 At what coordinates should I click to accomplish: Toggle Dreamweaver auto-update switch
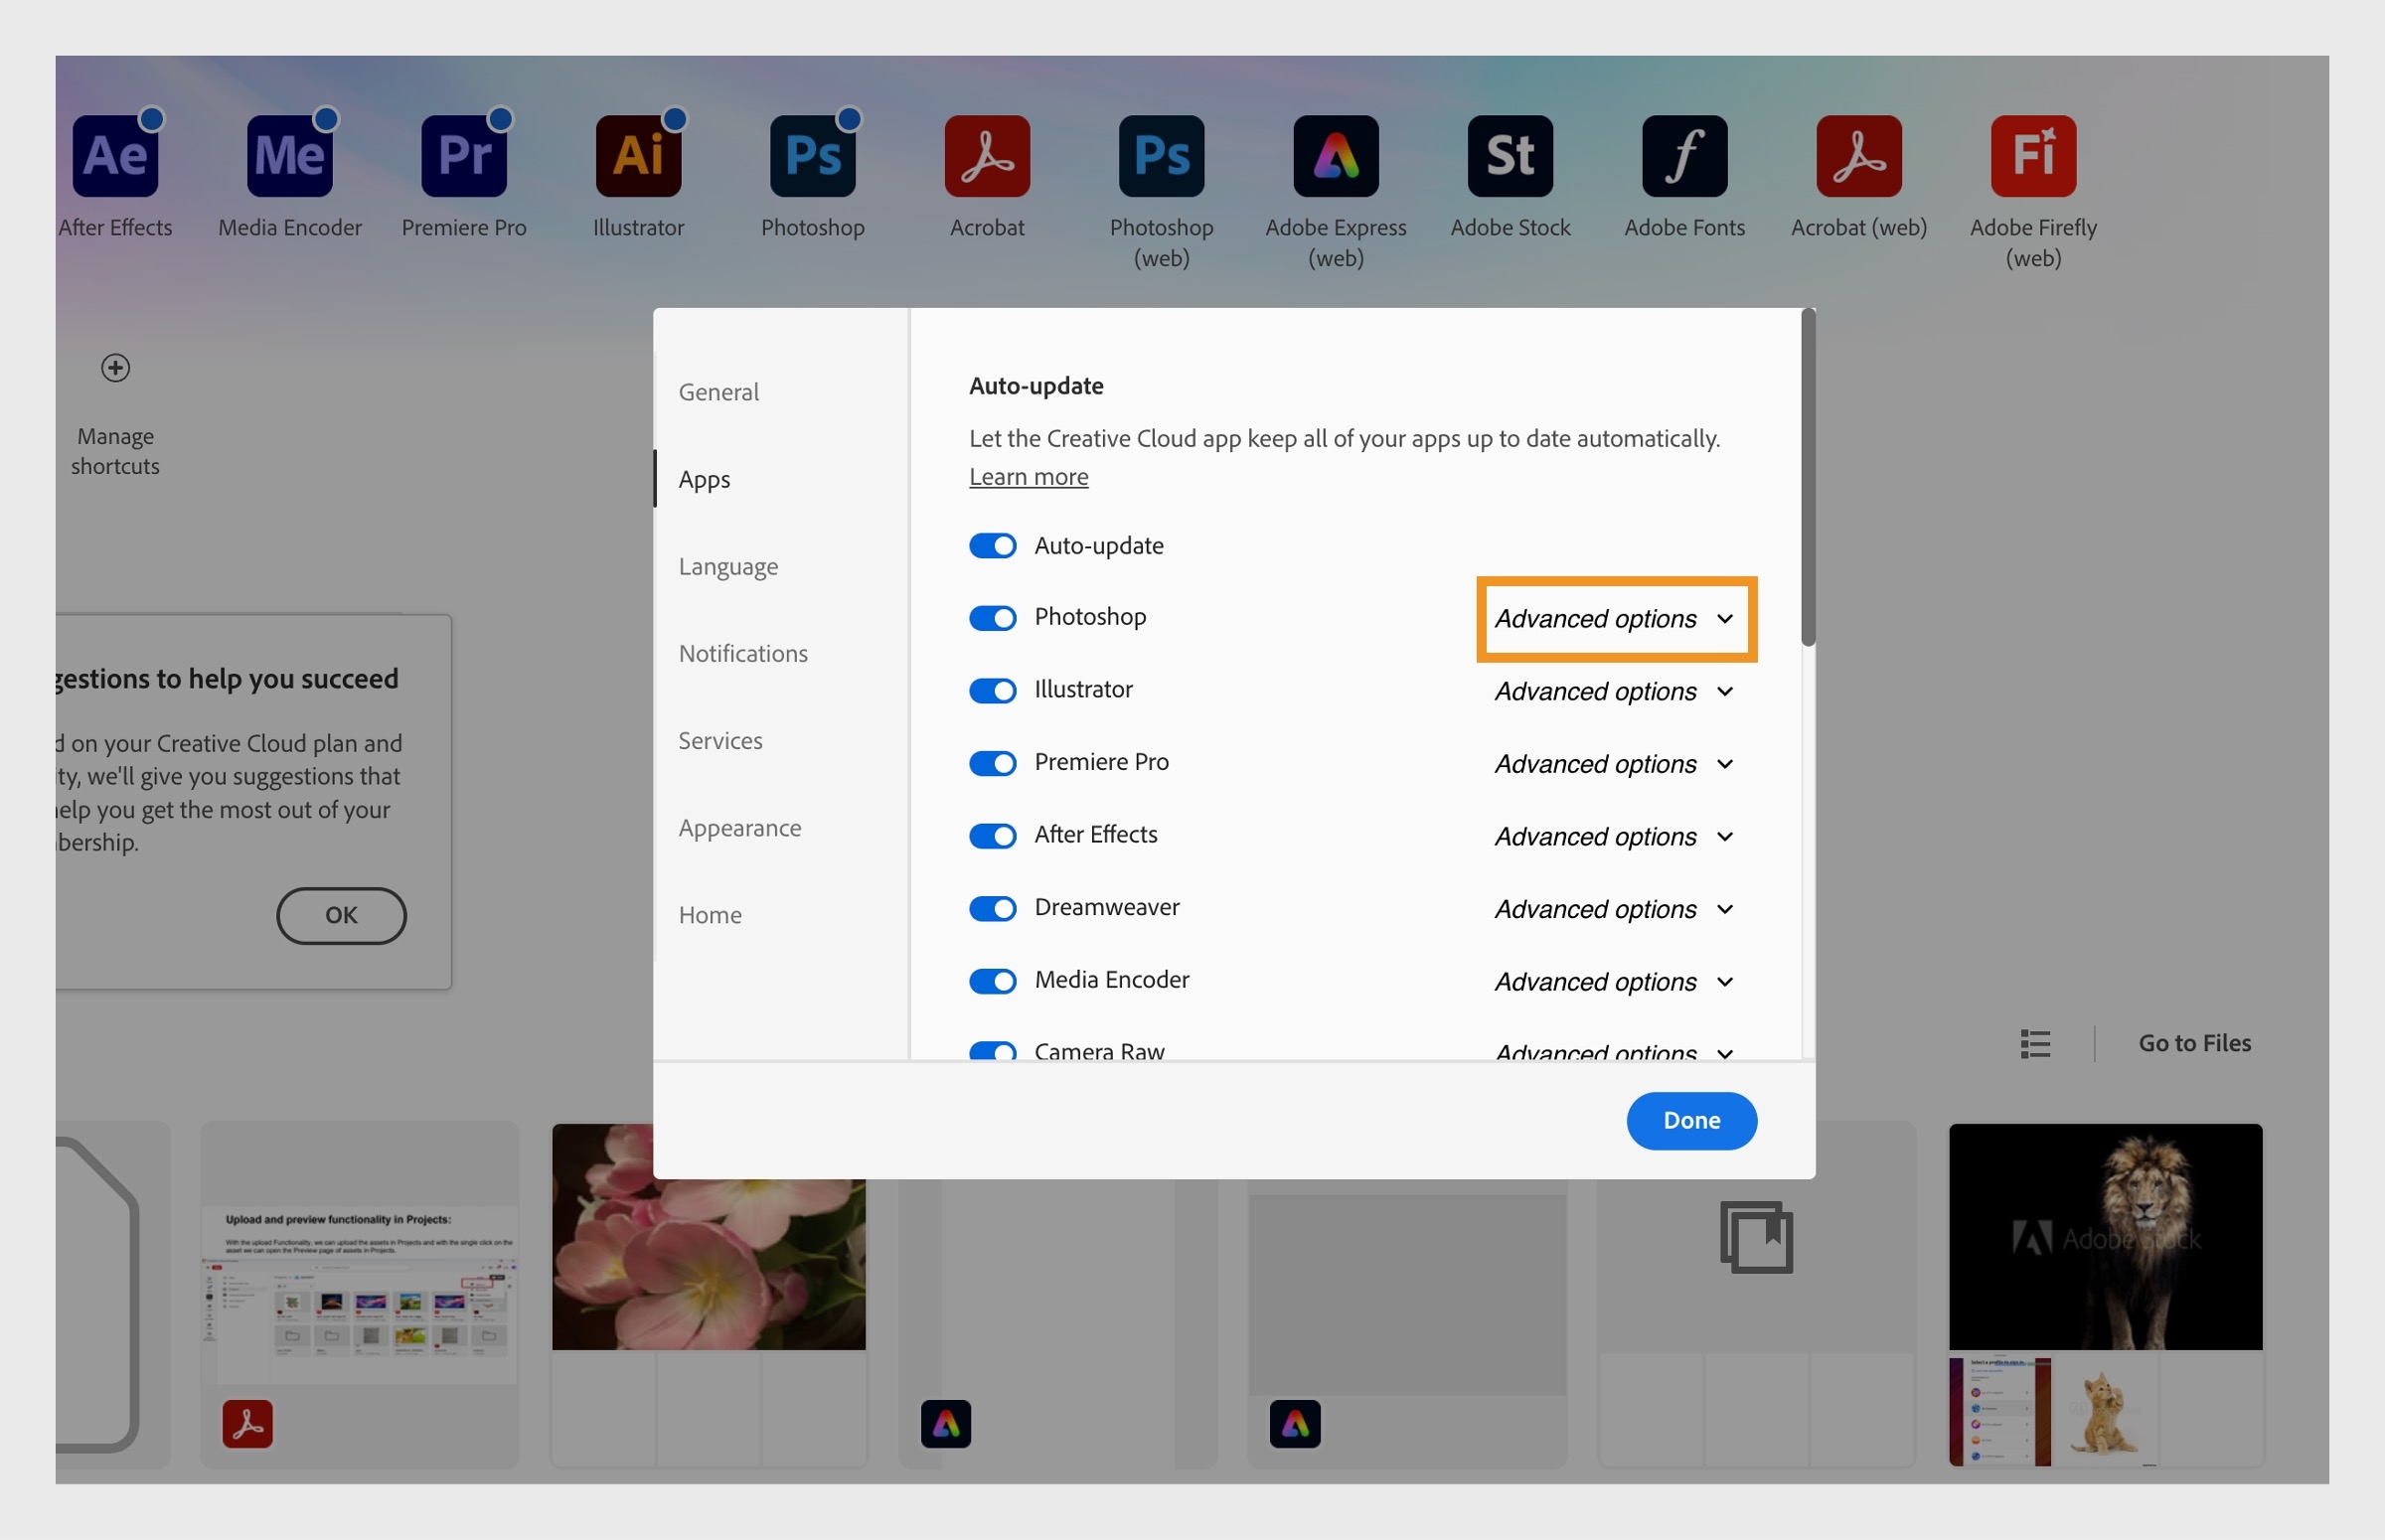click(992, 908)
